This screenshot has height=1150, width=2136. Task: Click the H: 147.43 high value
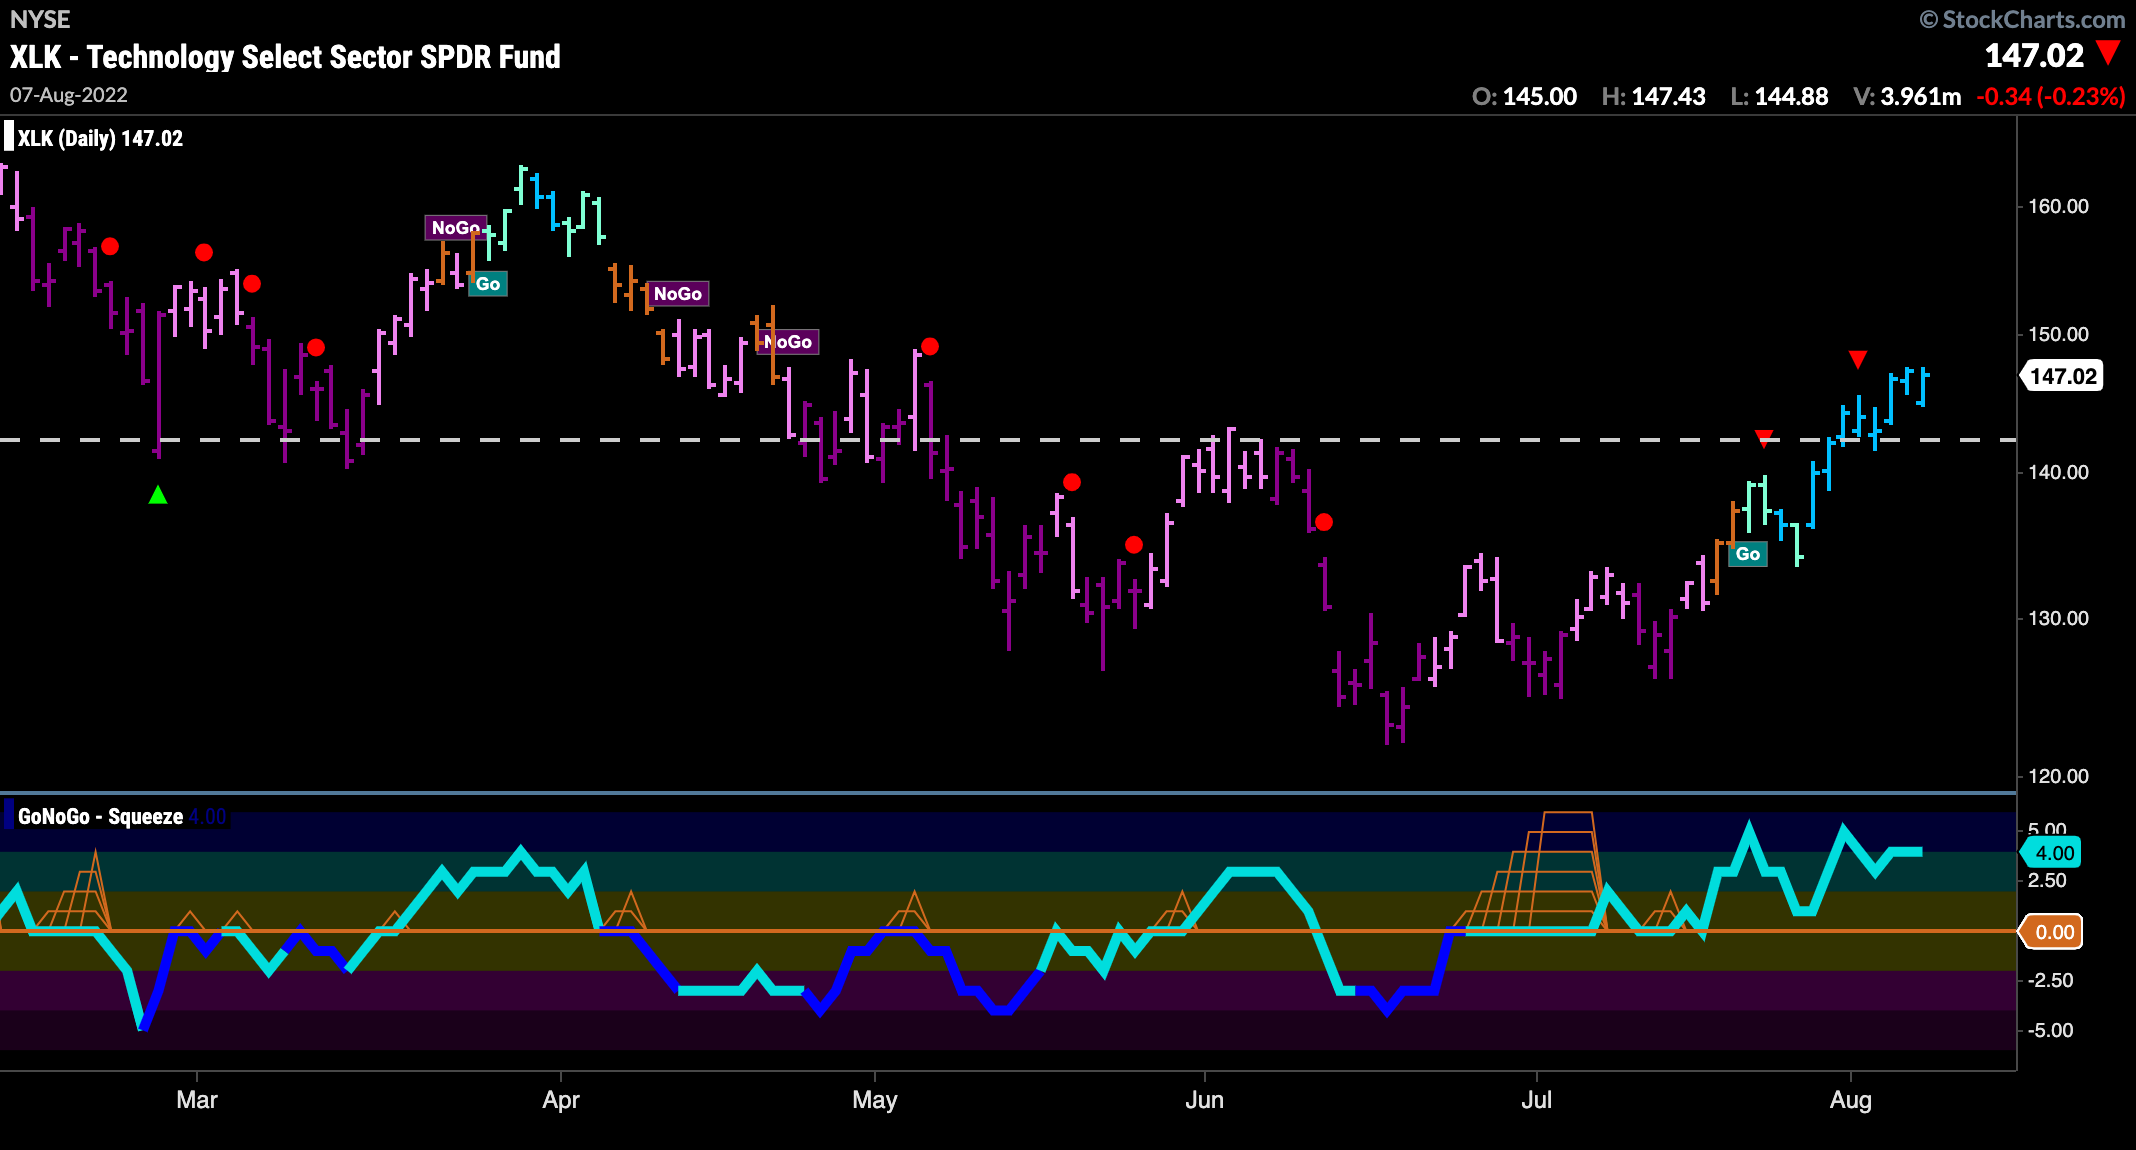click(1653, 97)
